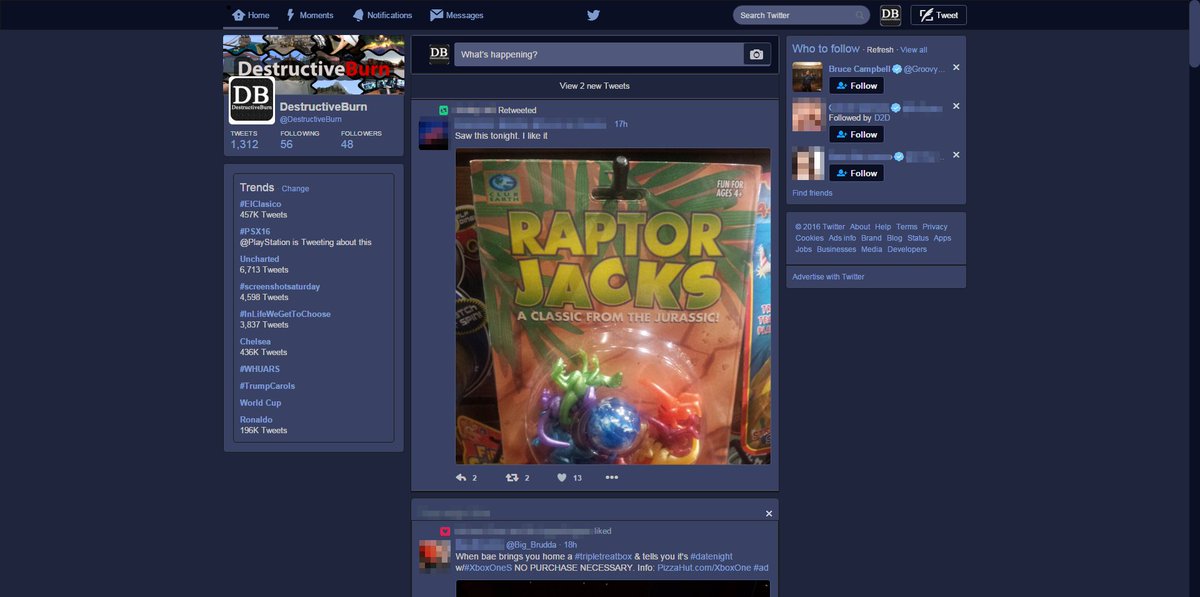Click the Twitter bird logo

coord(593,15)
